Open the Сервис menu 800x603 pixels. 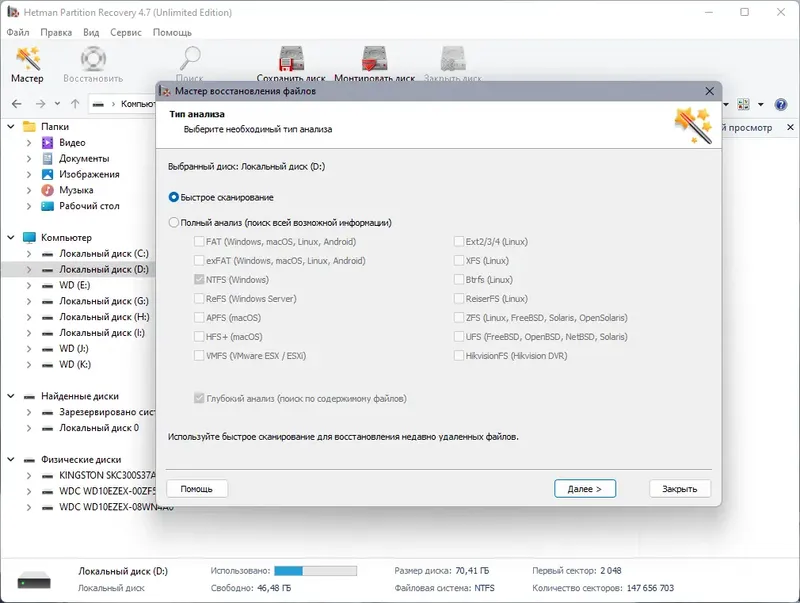click(x=126, y=32)
